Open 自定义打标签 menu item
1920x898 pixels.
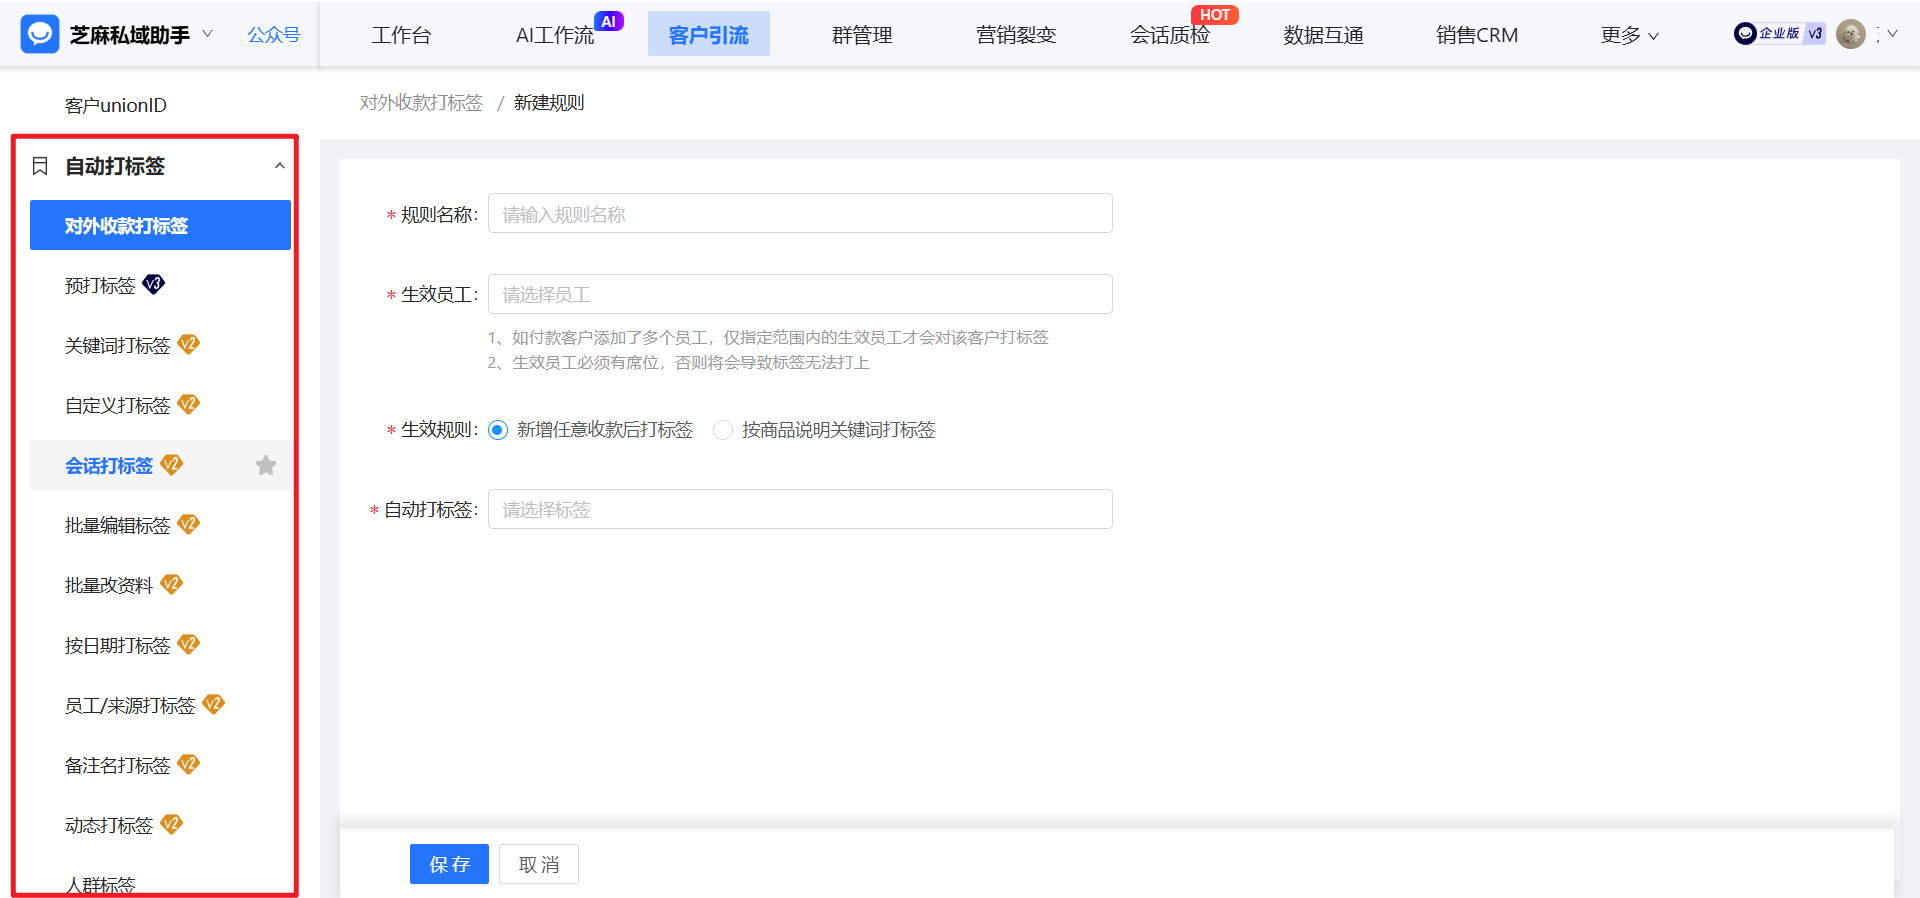click(x=118, y=406)
